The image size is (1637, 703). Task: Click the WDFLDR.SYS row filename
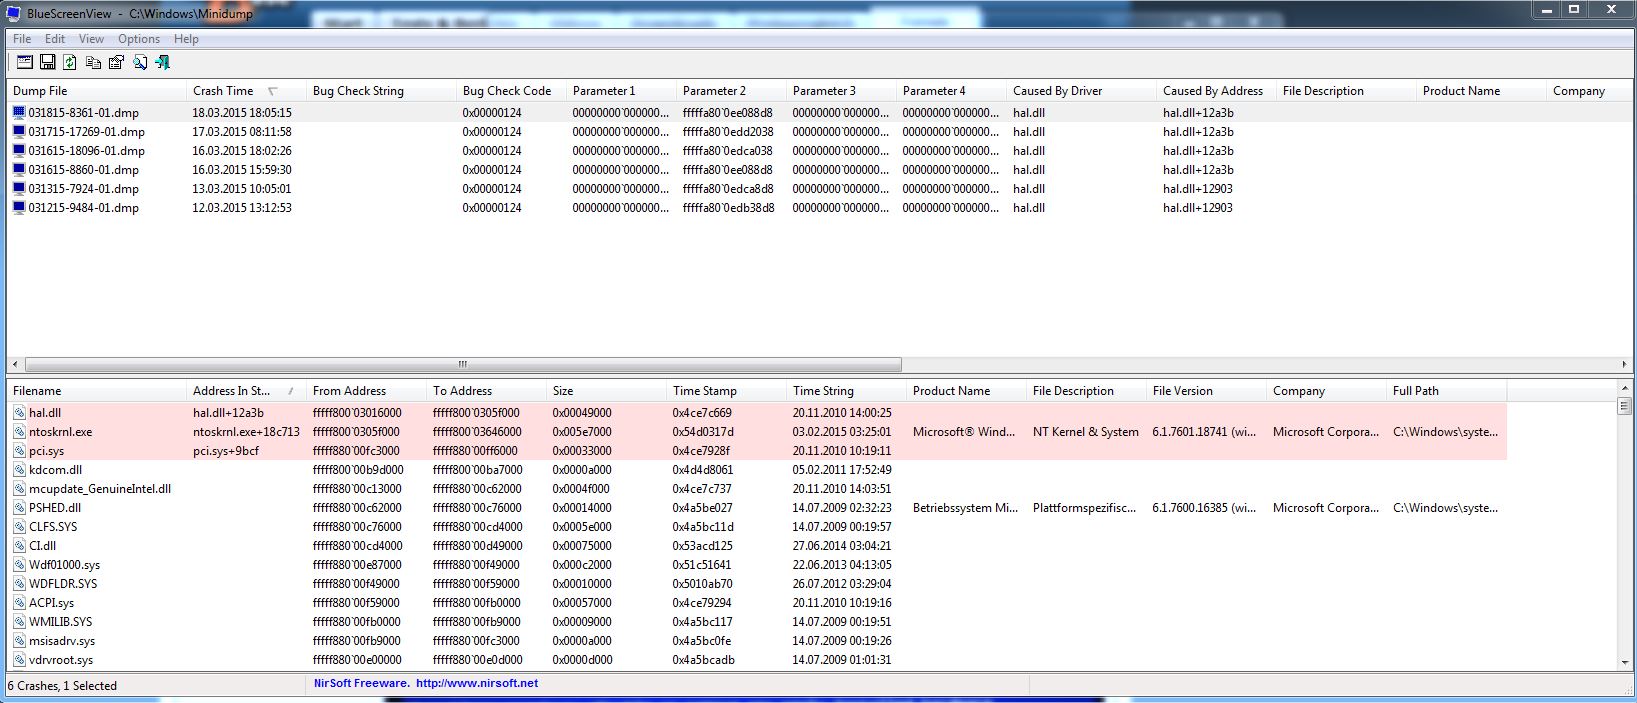pyautogui.click(x=63, y=584)
